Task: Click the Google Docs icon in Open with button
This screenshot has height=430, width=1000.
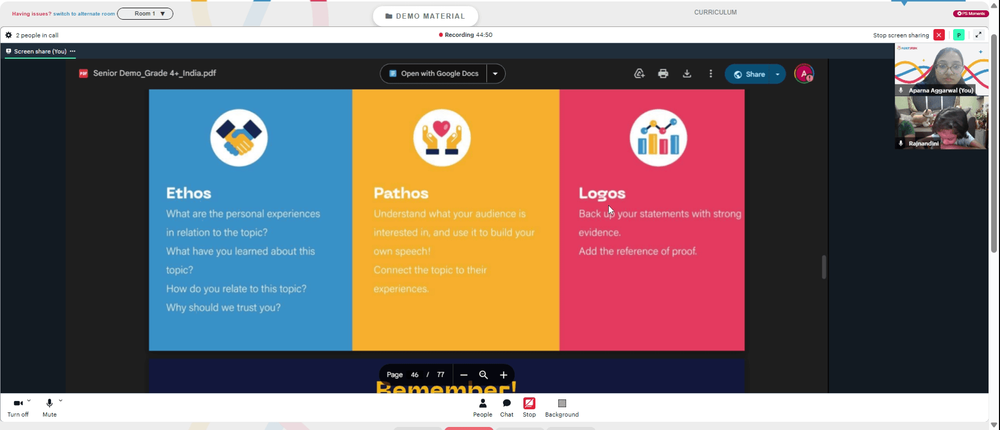Action: (393, 73)
